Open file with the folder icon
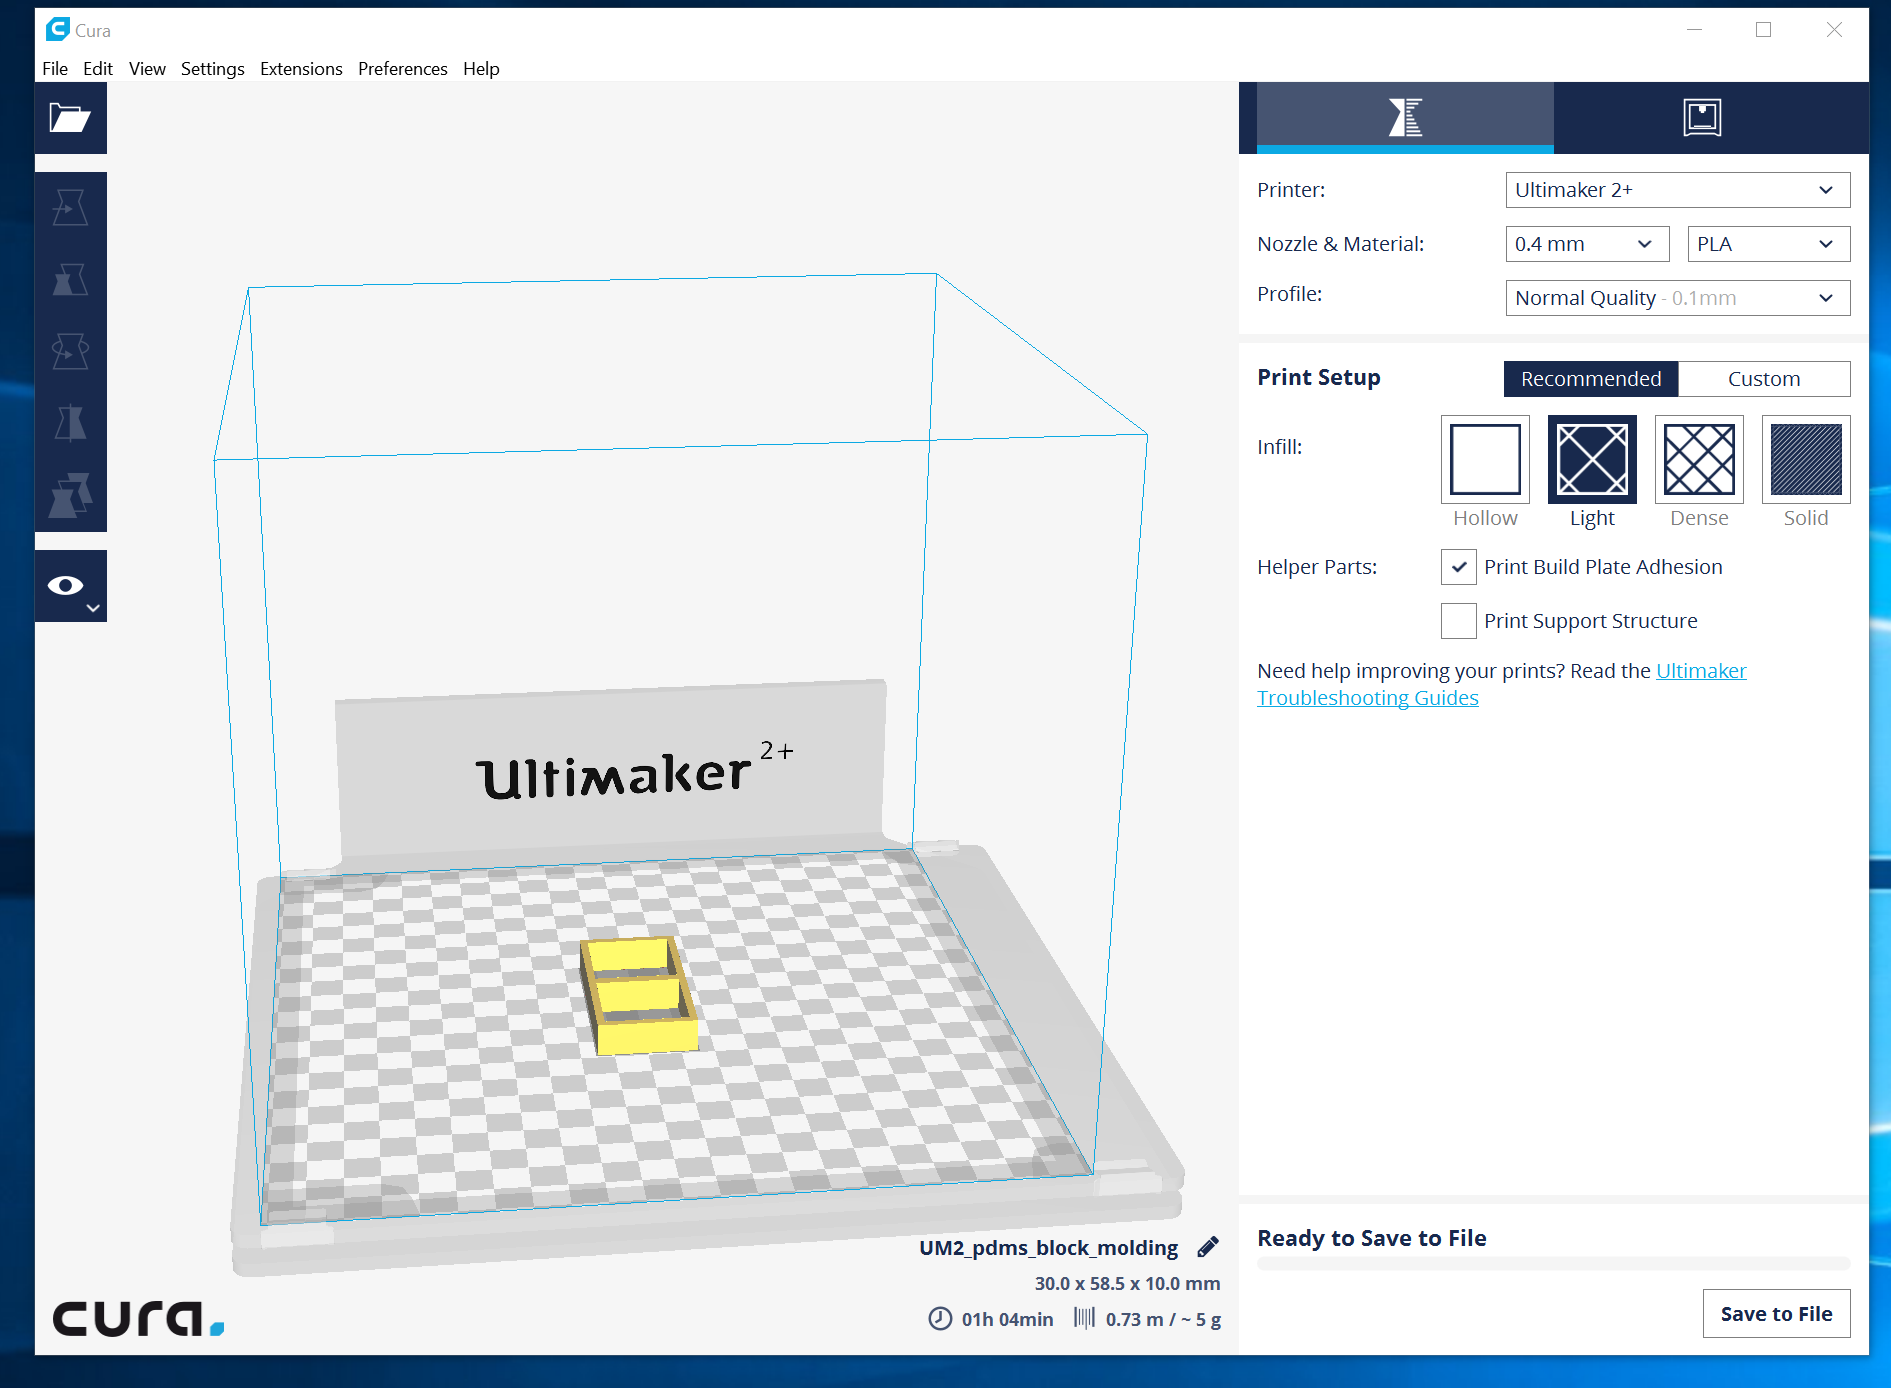Viewport: 1891px width, 1388px height. 70,118
